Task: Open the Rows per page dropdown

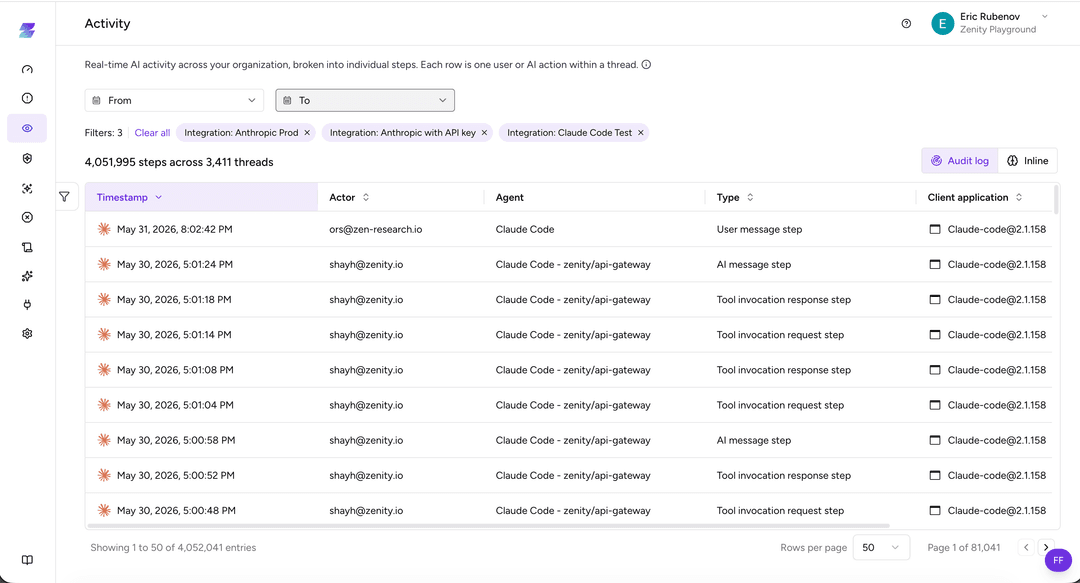Action: click(x=881, y=547)
